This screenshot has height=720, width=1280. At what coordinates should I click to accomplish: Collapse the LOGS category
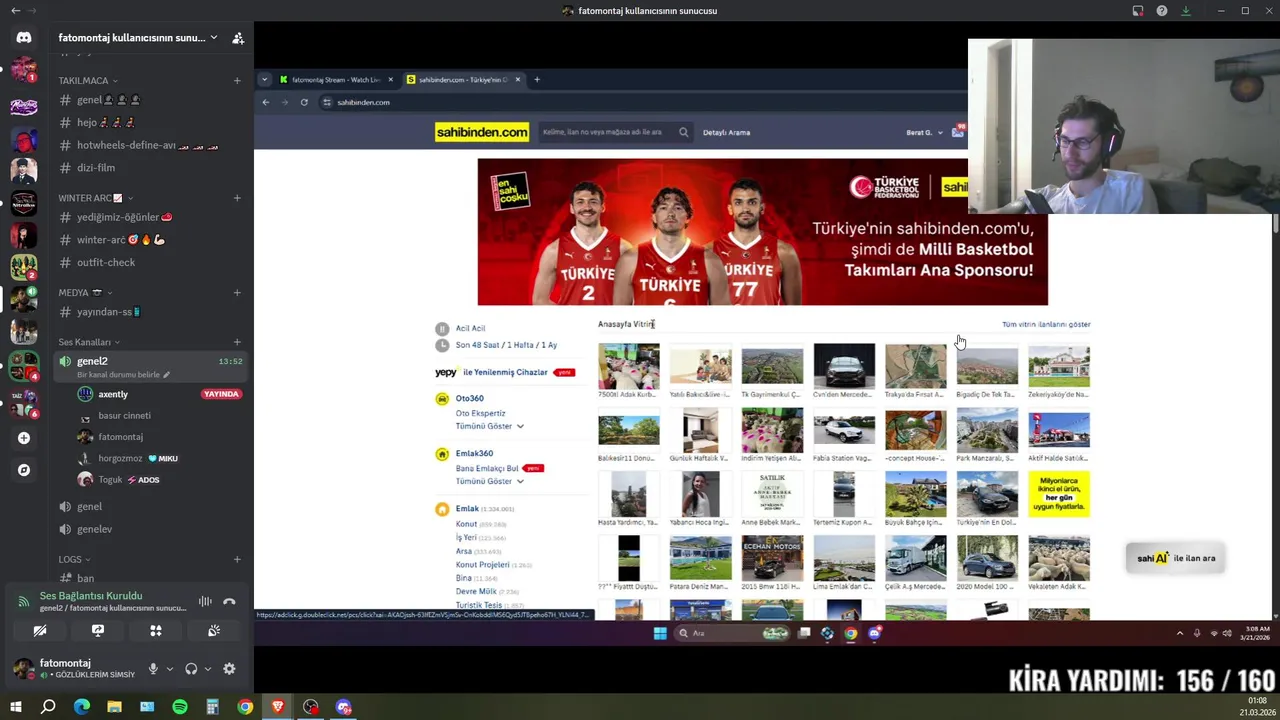75,560
